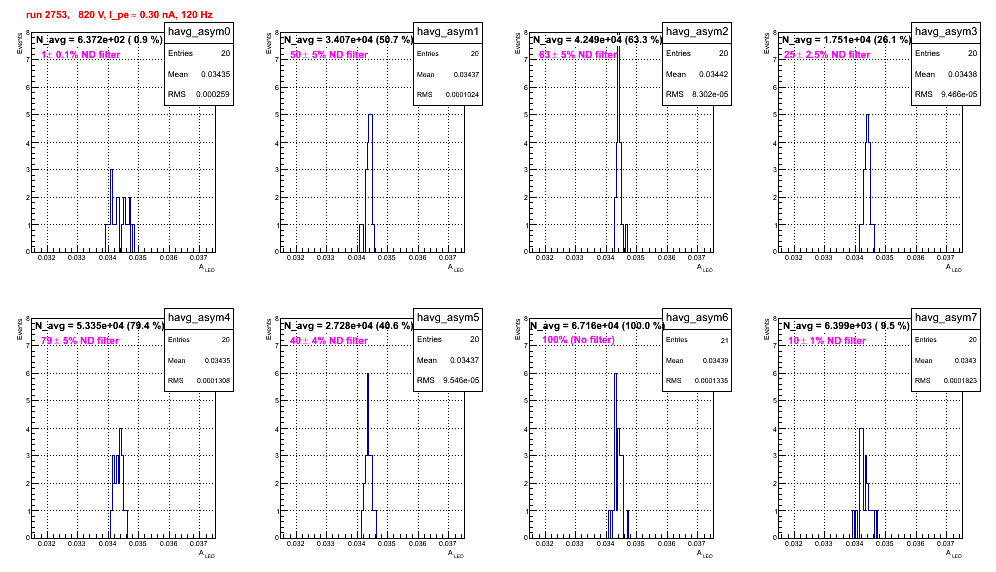The image size is (996, 572).
Task: Select the magenta 79 ± 5% ND filter label
Action: [x=80, y=341]
